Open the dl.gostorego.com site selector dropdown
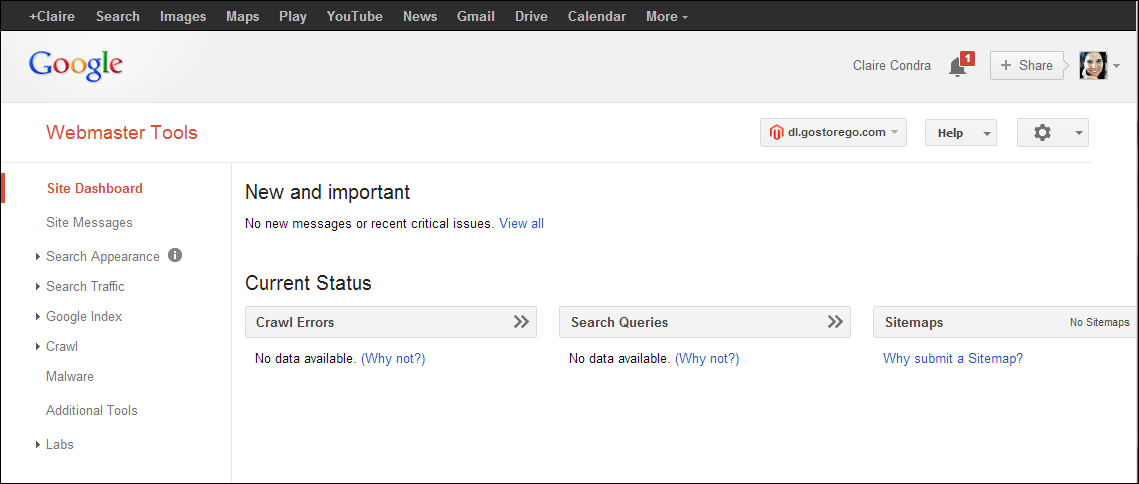The width and height of the screenshot is (1139, 484). tap(833, 132)
